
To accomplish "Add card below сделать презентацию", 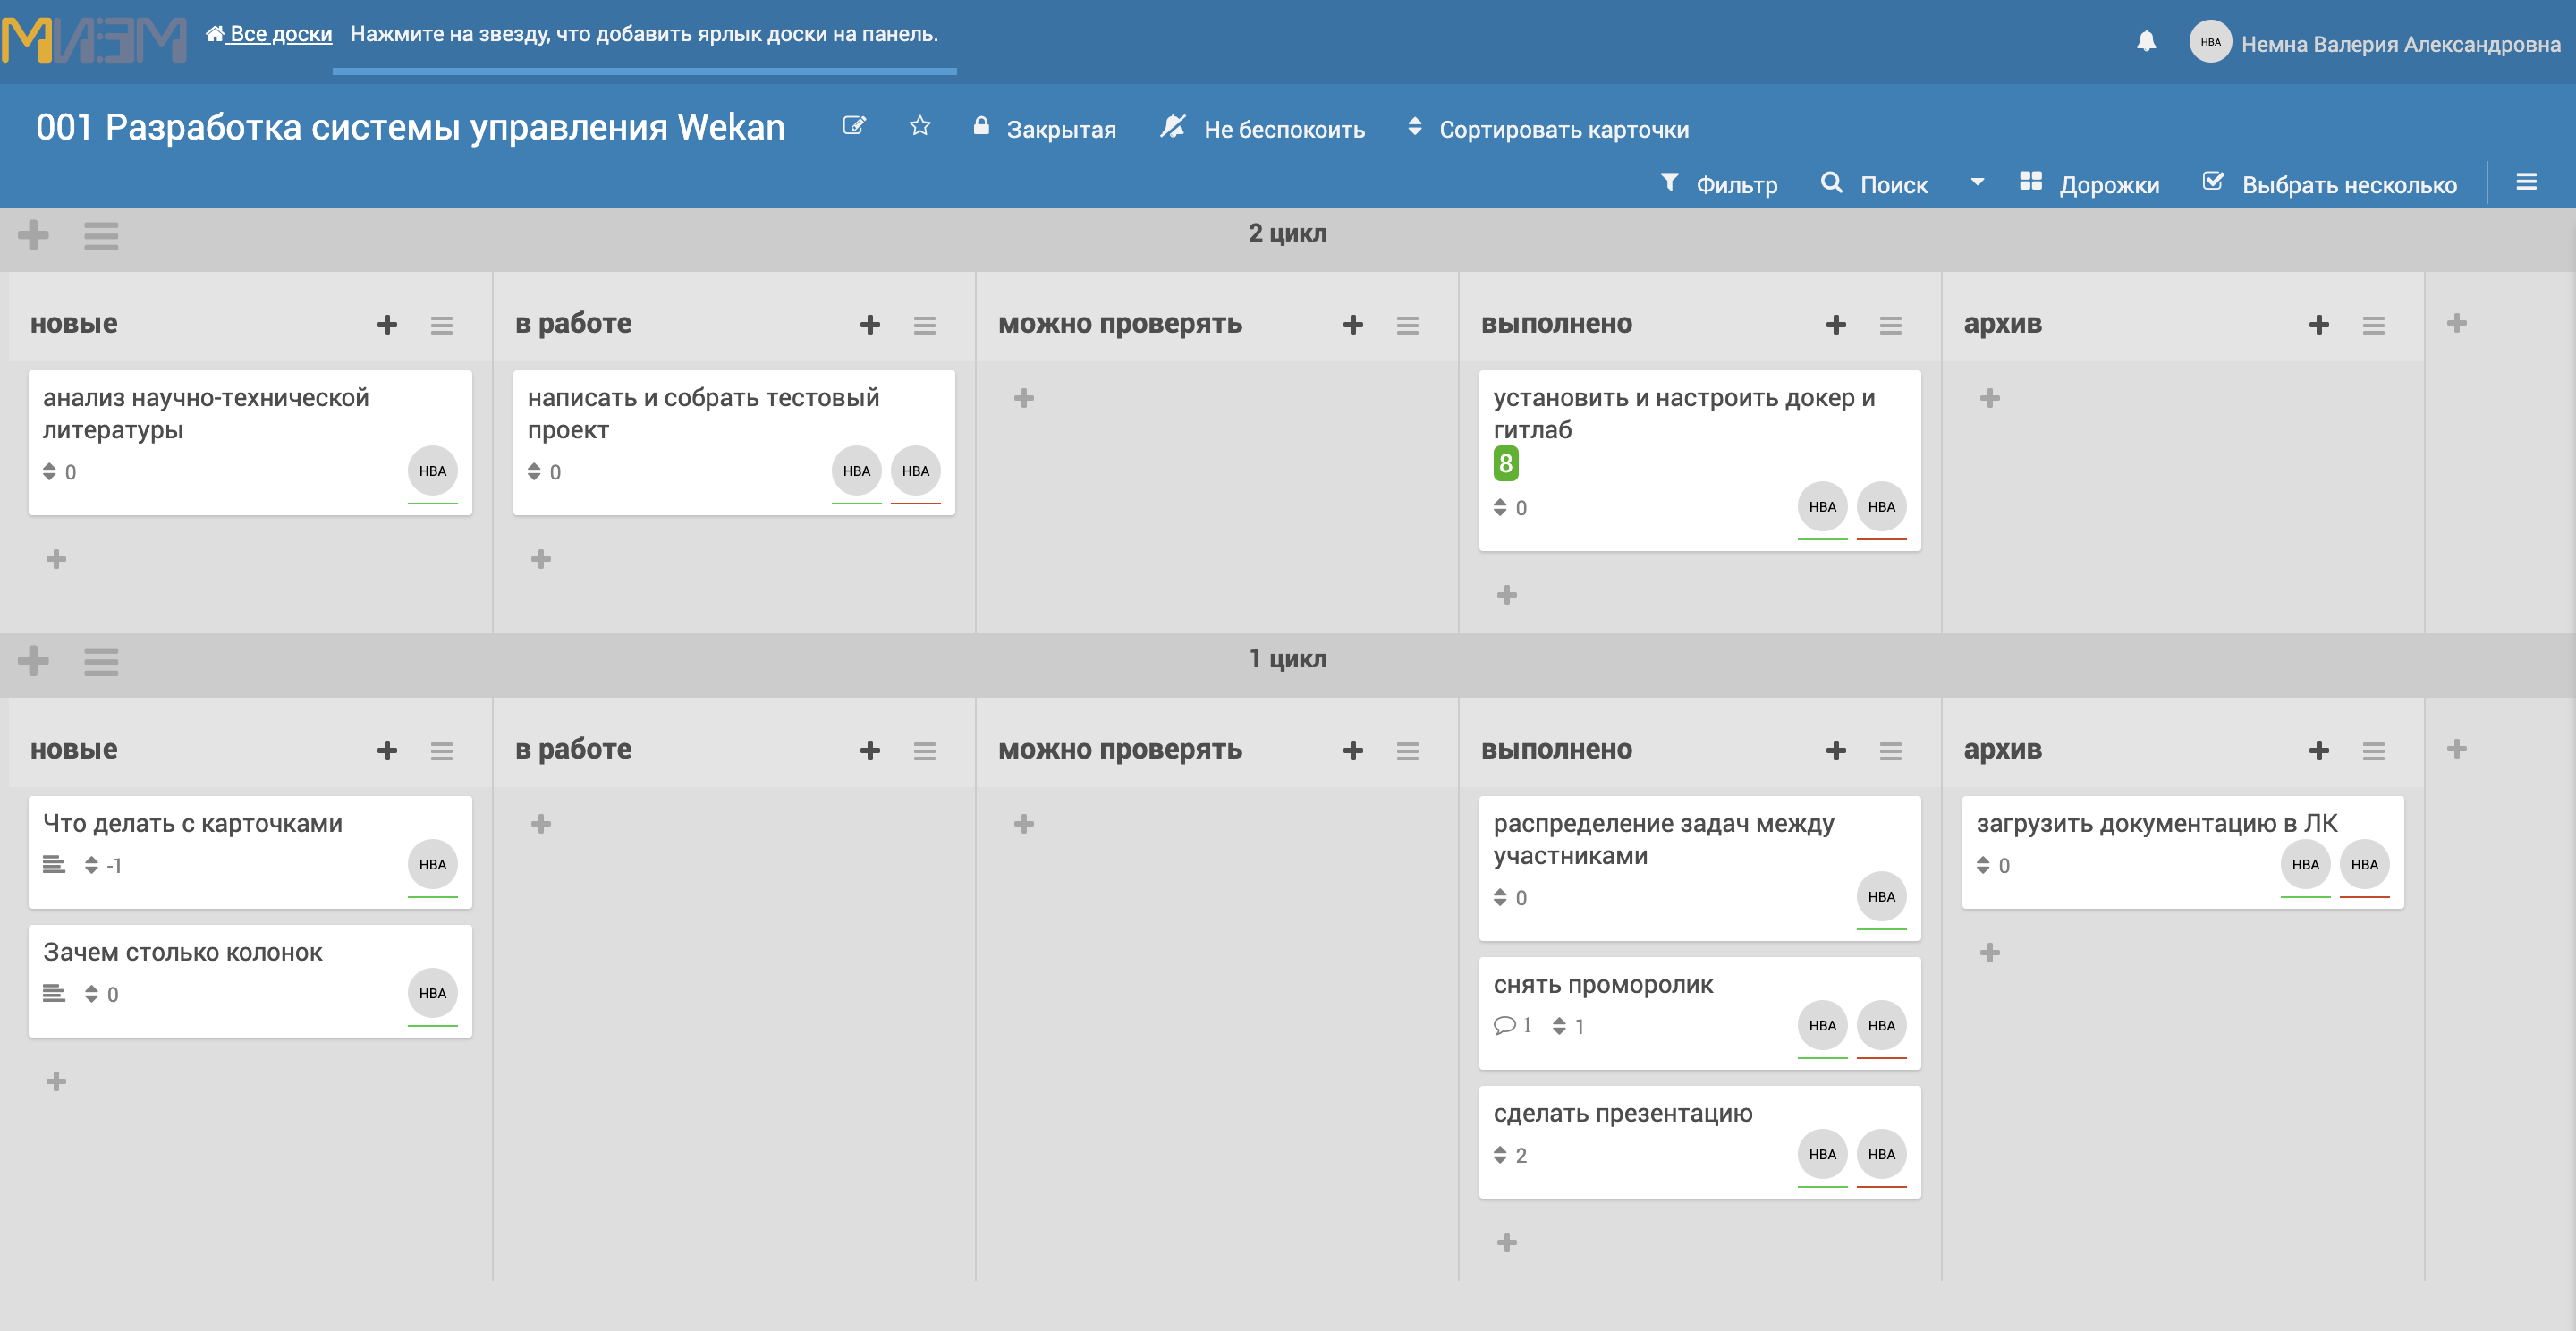I will pyautogui.click(x=1507, y=1243).
